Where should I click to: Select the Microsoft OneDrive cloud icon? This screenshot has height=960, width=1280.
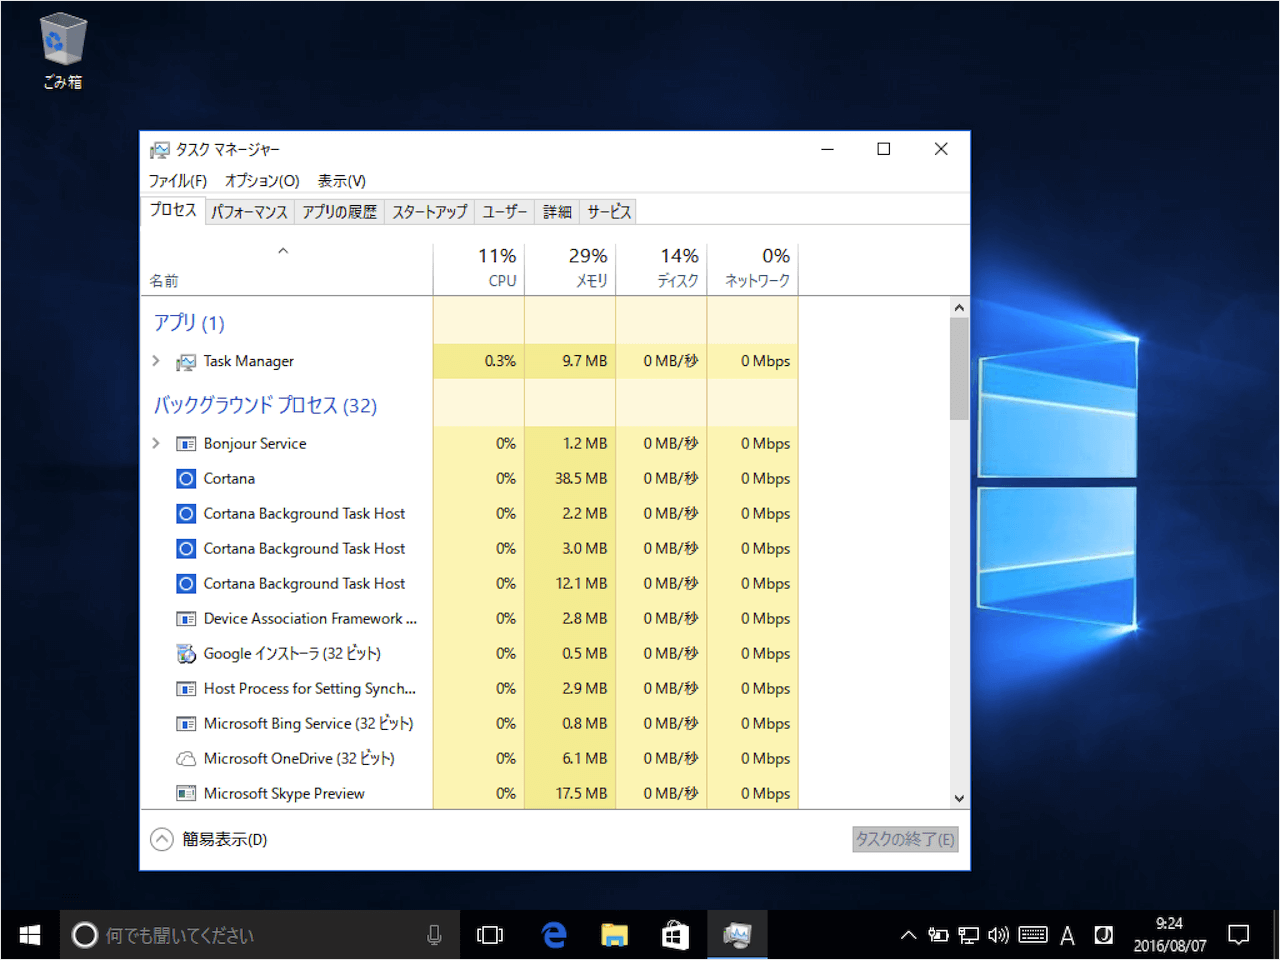186,758
